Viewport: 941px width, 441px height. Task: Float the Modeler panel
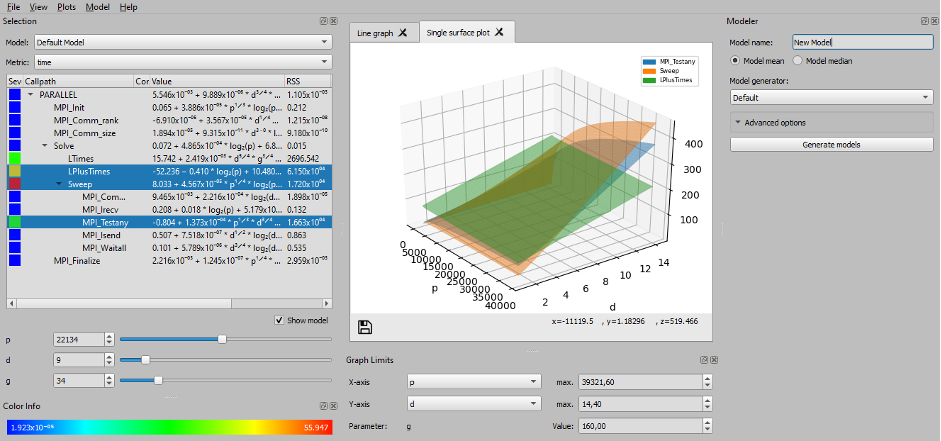[926, 21]
